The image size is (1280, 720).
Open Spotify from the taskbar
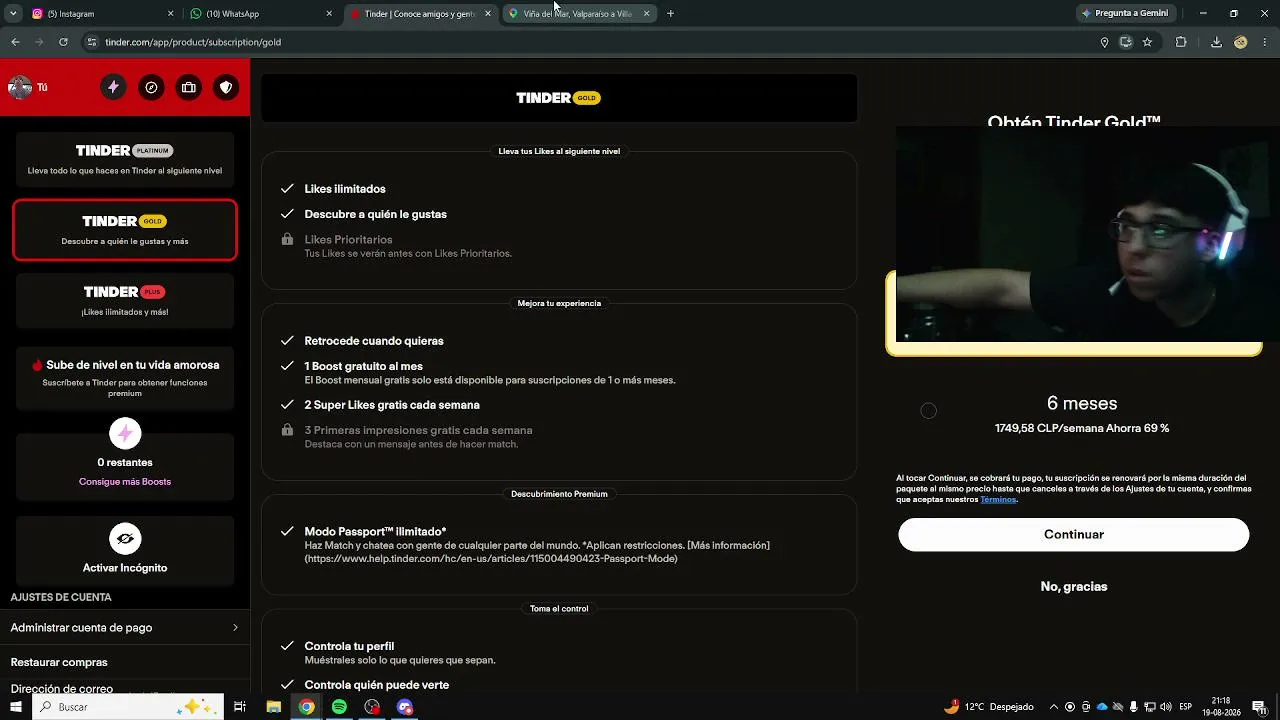[339, 707]
